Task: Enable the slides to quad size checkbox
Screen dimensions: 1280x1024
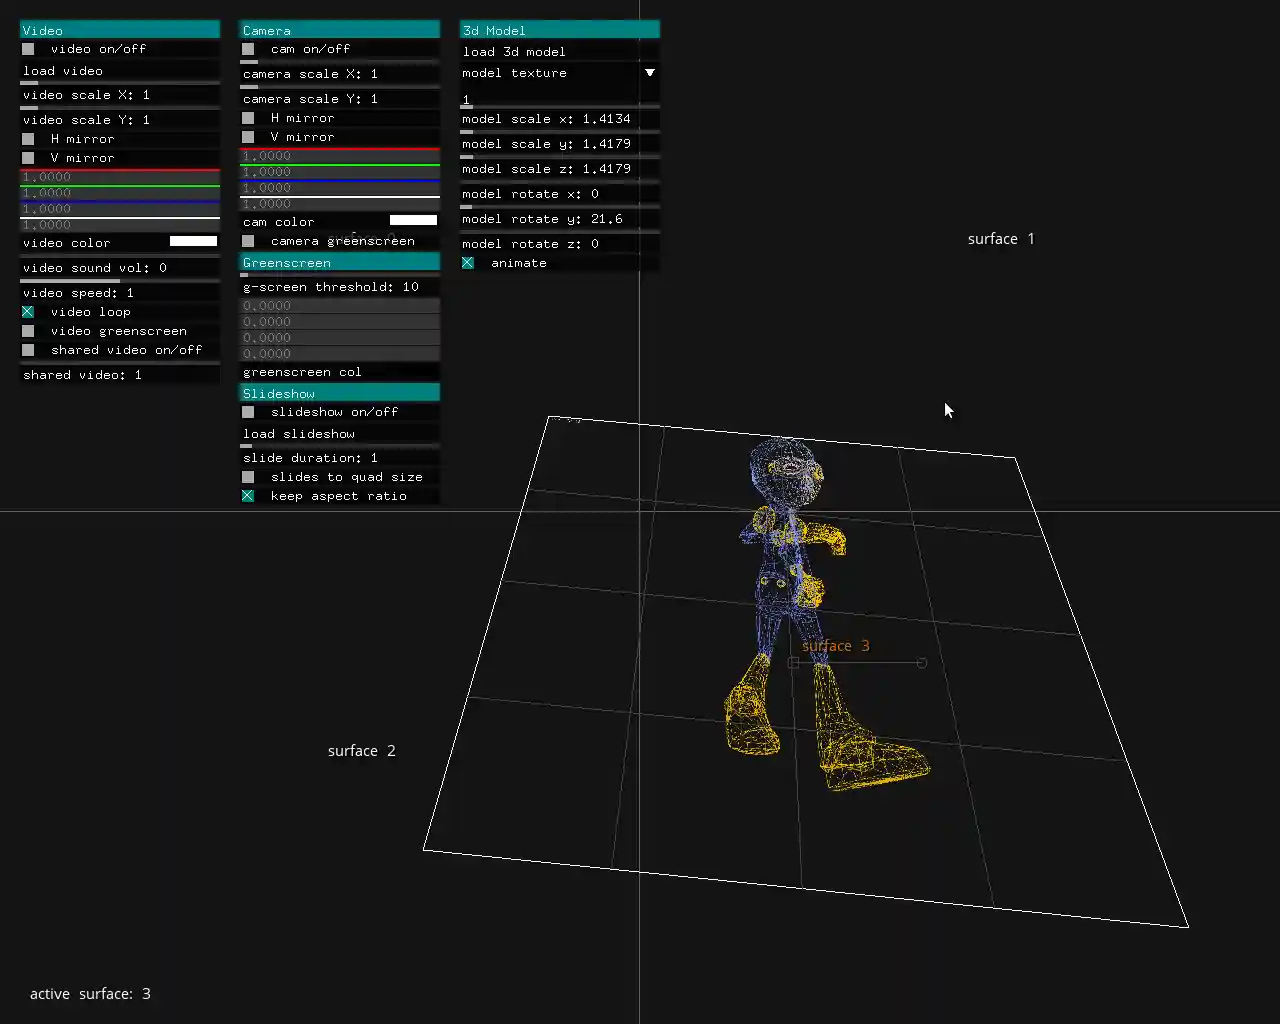Action: click(x=248, y=477)
